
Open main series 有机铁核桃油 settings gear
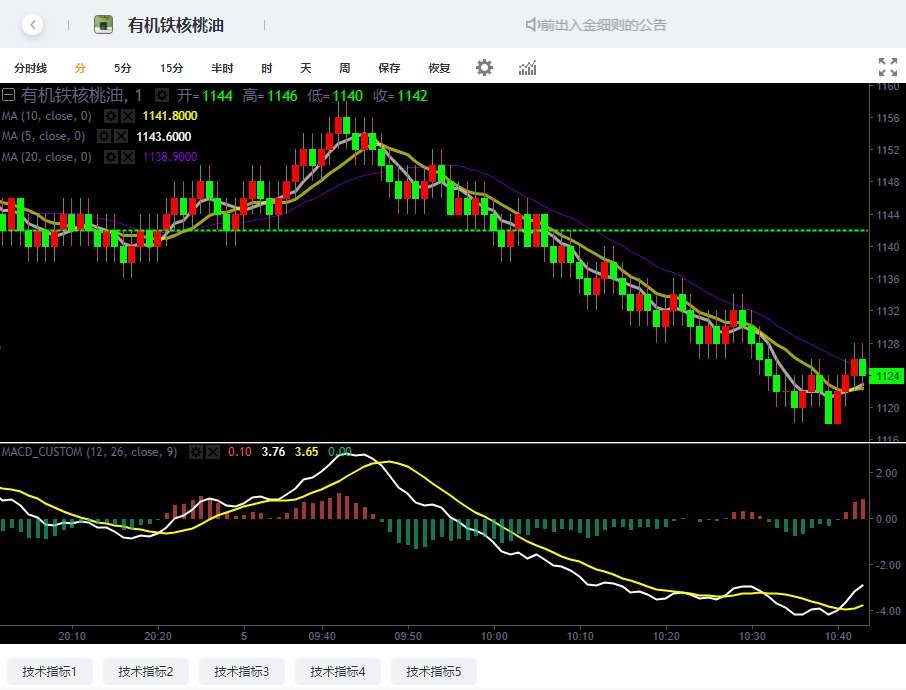click(161, 96)
